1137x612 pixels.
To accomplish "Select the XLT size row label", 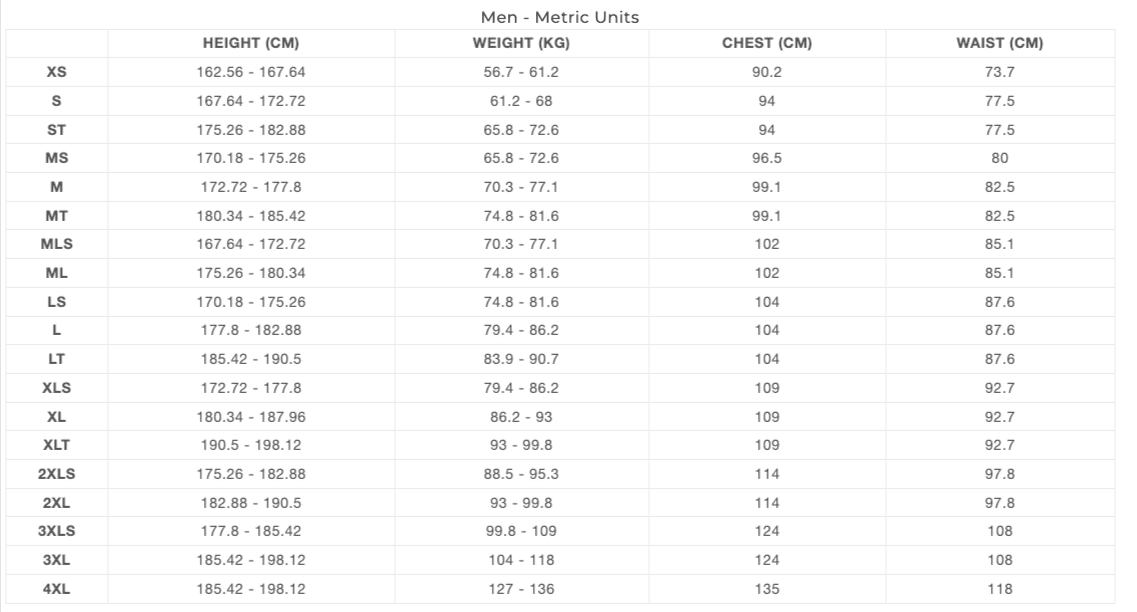I will (x=57, y=444).
